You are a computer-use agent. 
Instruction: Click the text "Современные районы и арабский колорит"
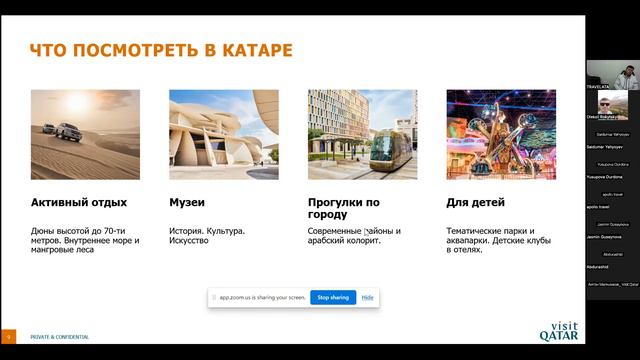(354, 236)
